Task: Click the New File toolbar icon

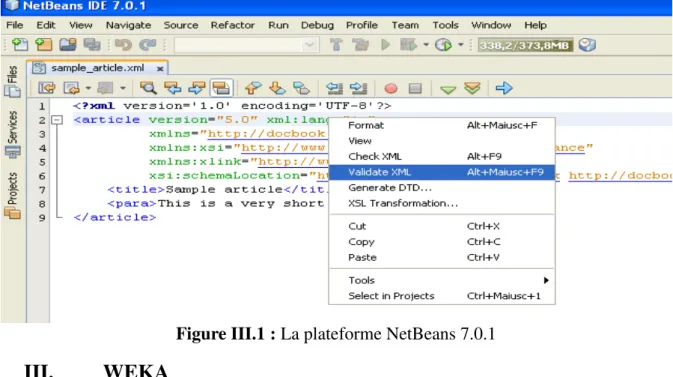Action: [20, 45]
